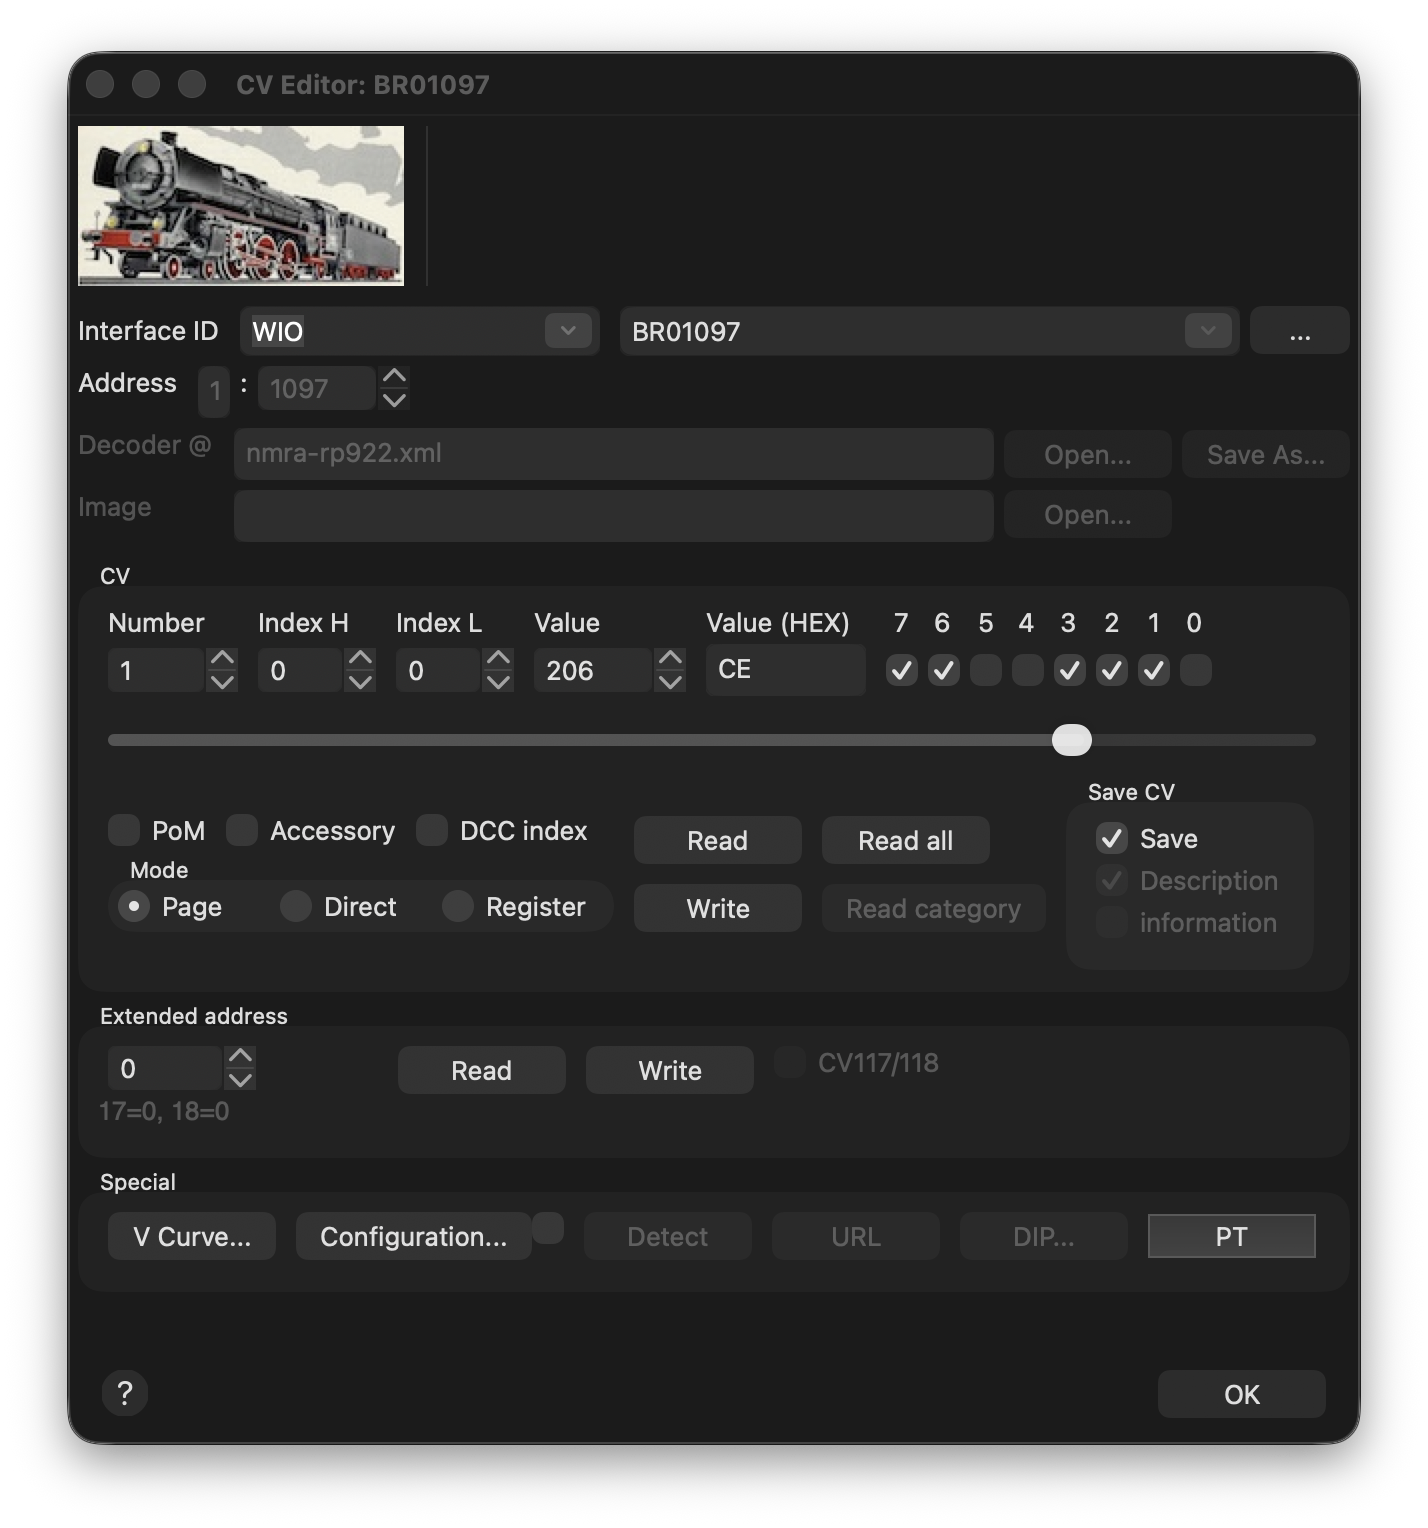Click the Read all button

pos(905,841)
